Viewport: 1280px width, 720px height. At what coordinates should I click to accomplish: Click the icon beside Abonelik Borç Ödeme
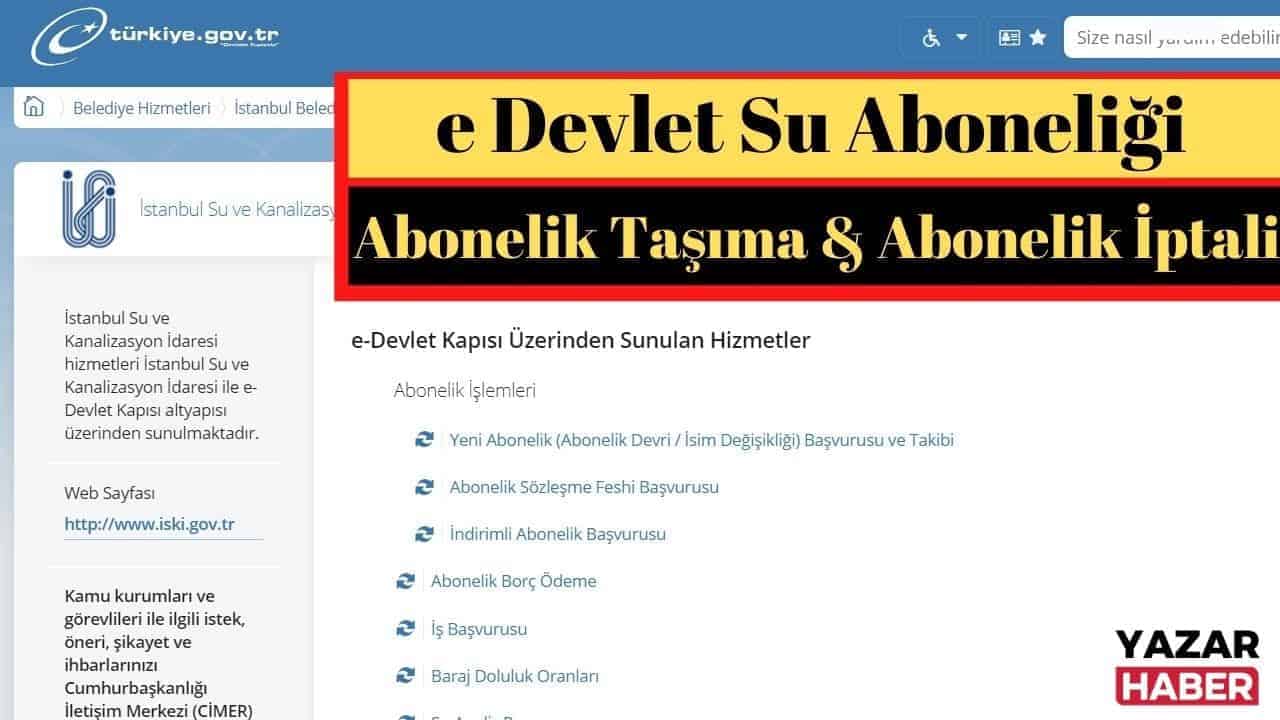point(405,581)
